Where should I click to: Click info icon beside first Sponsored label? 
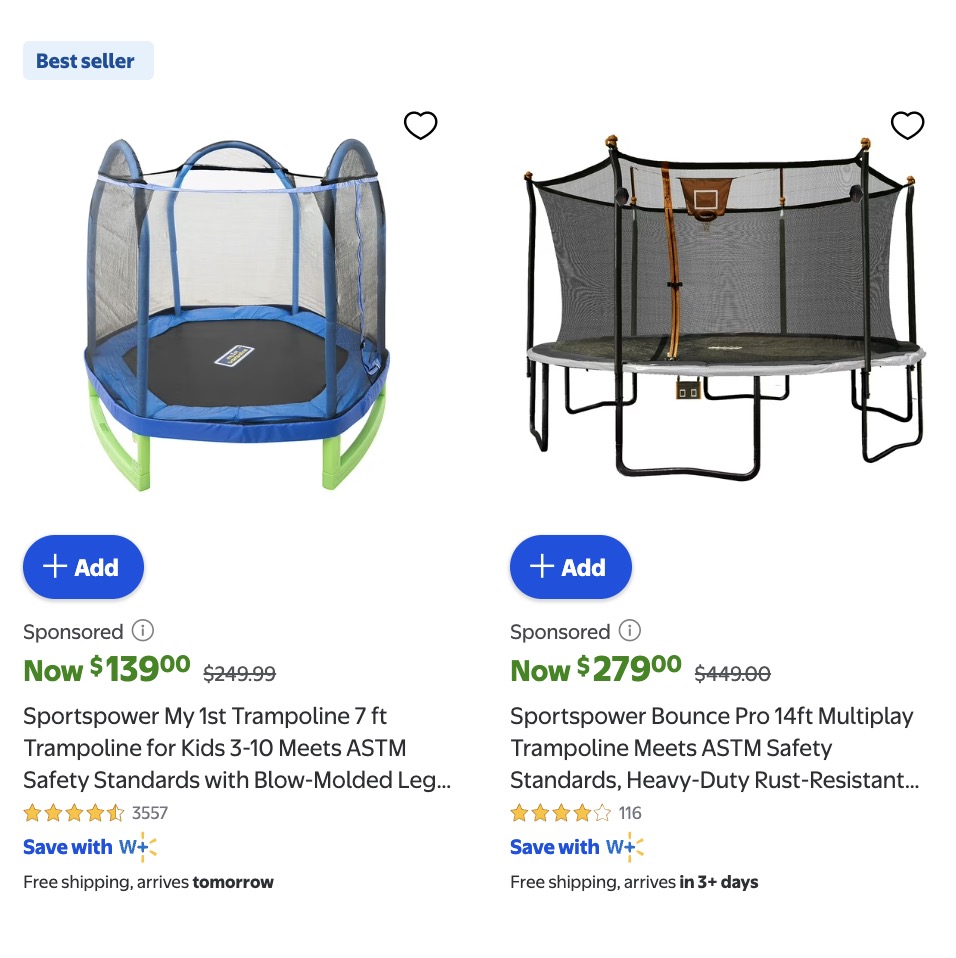(143, 631)
